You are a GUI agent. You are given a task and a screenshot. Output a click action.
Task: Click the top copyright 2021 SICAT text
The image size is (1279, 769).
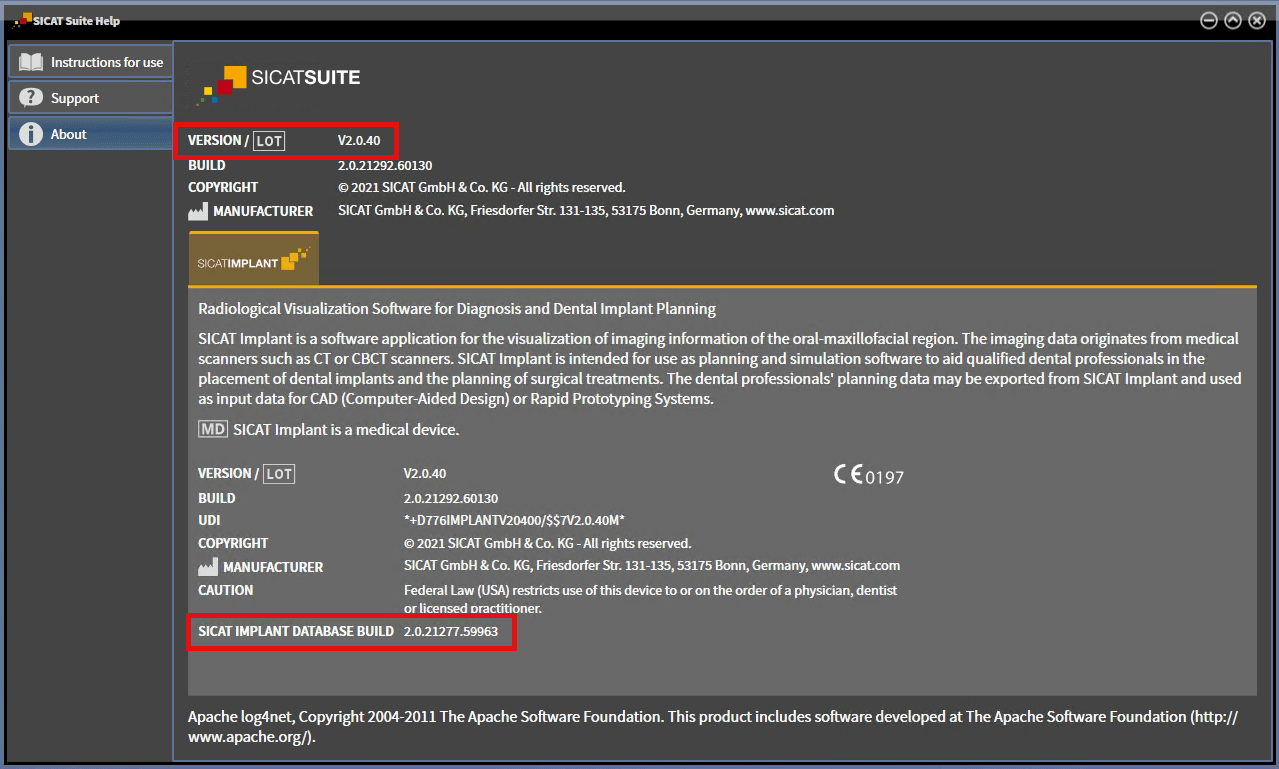(482, 187)
